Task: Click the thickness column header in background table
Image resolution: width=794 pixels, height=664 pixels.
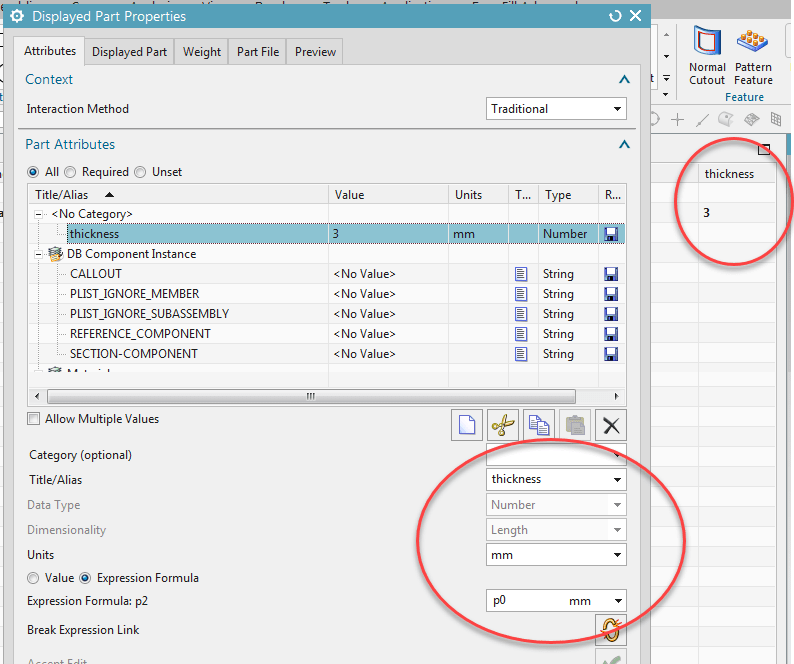Action: [737, 174]
